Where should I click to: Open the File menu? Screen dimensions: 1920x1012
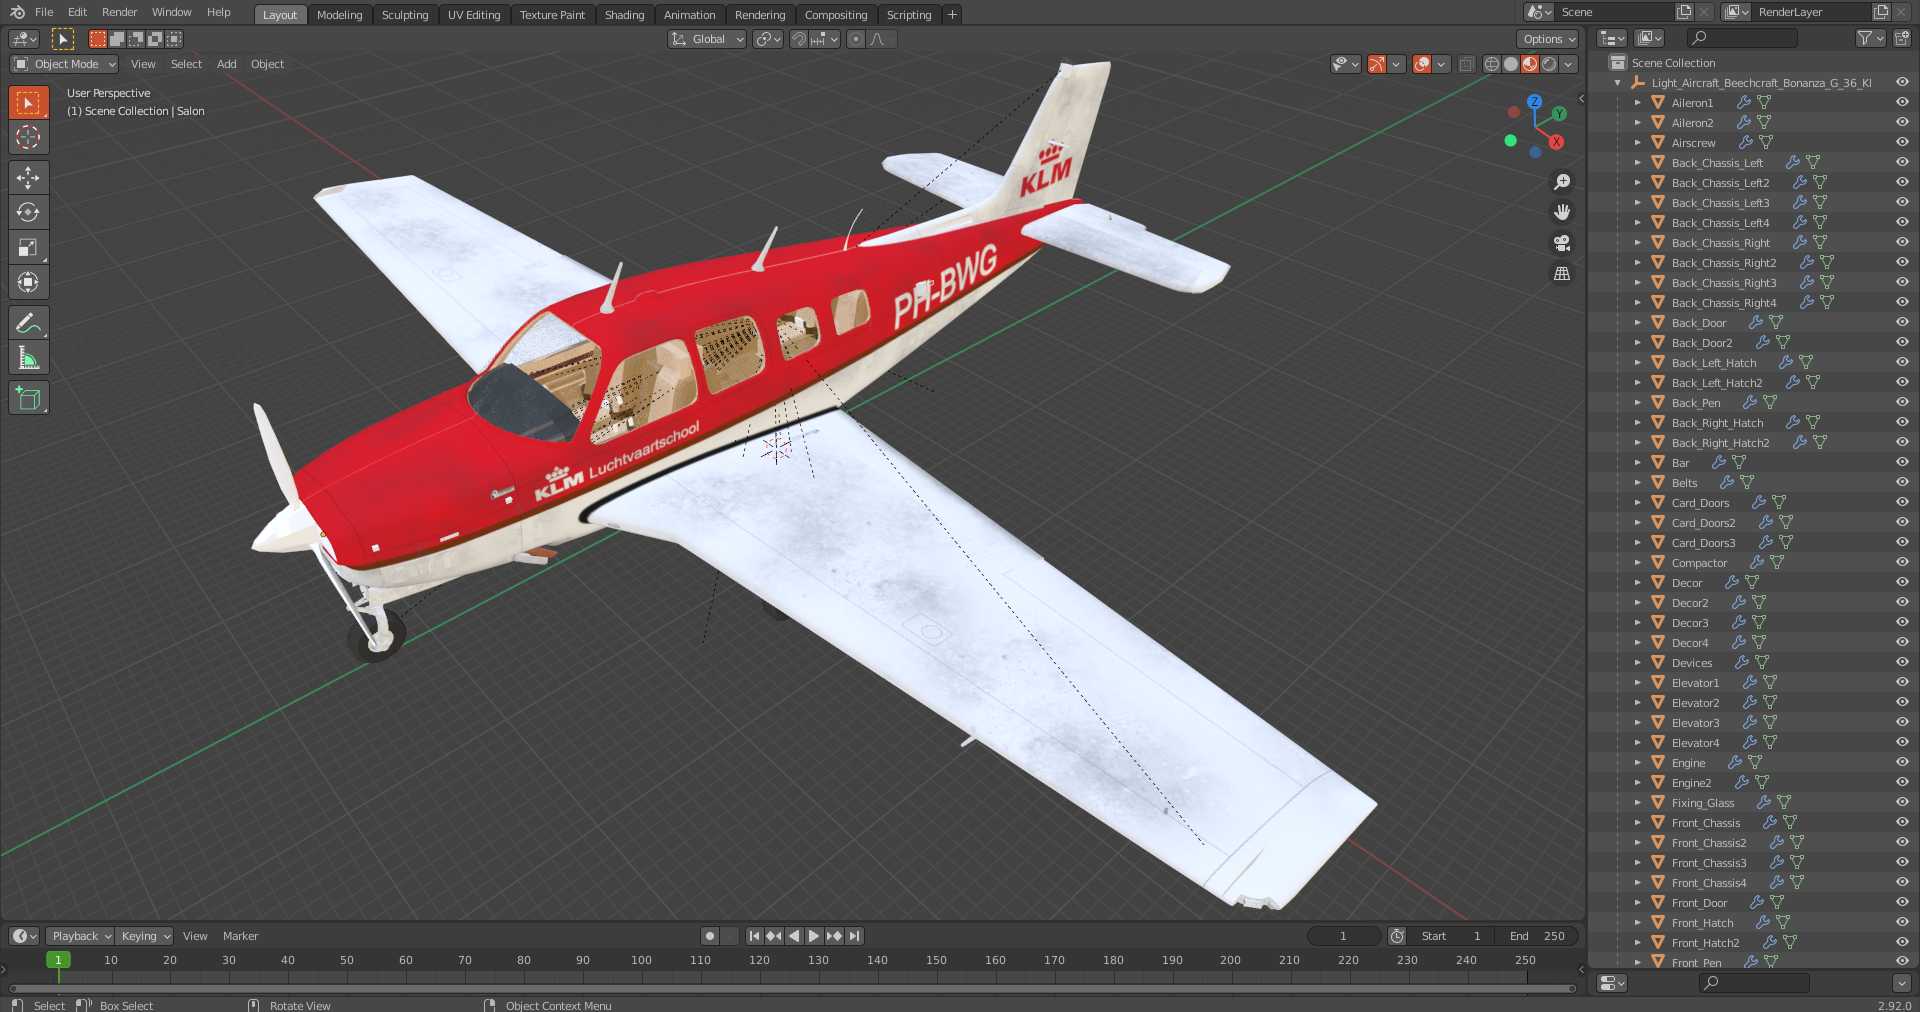(44, 12)
